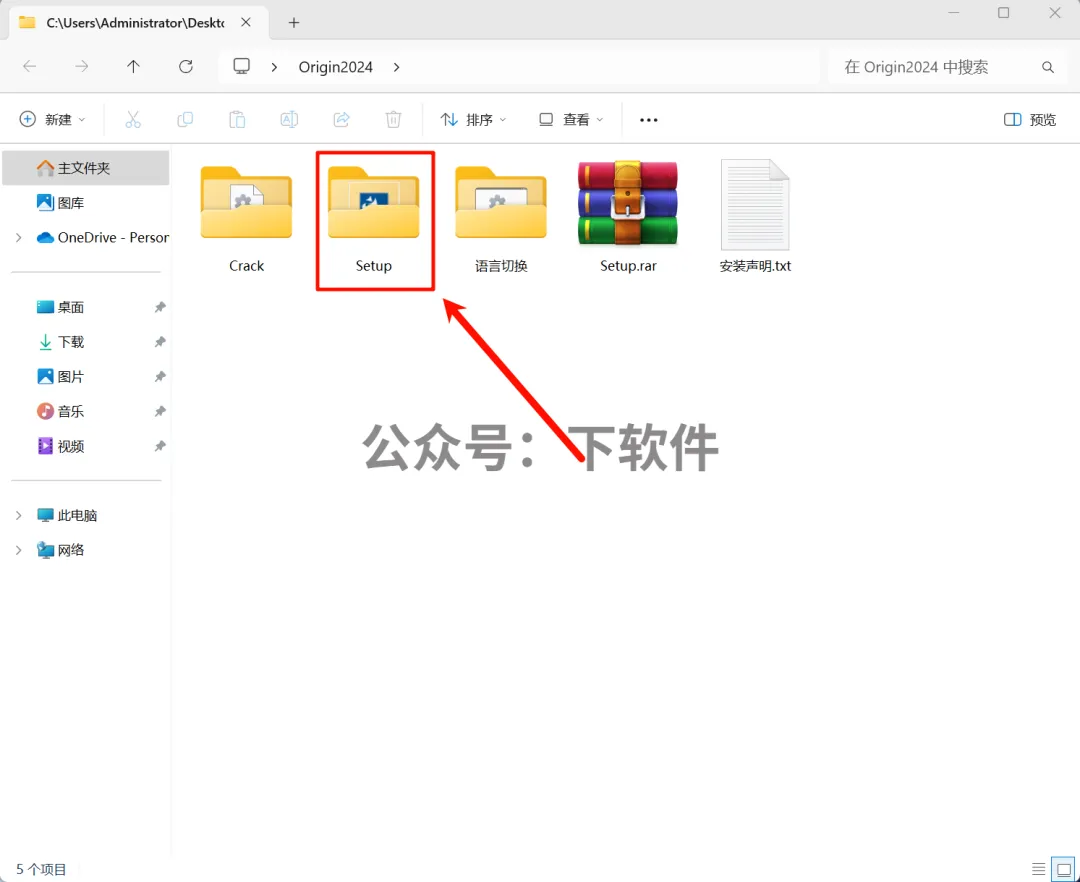Select the Cut scissors icon
The height and width of the screenshot is (882, 1080).
coord(133,120)
